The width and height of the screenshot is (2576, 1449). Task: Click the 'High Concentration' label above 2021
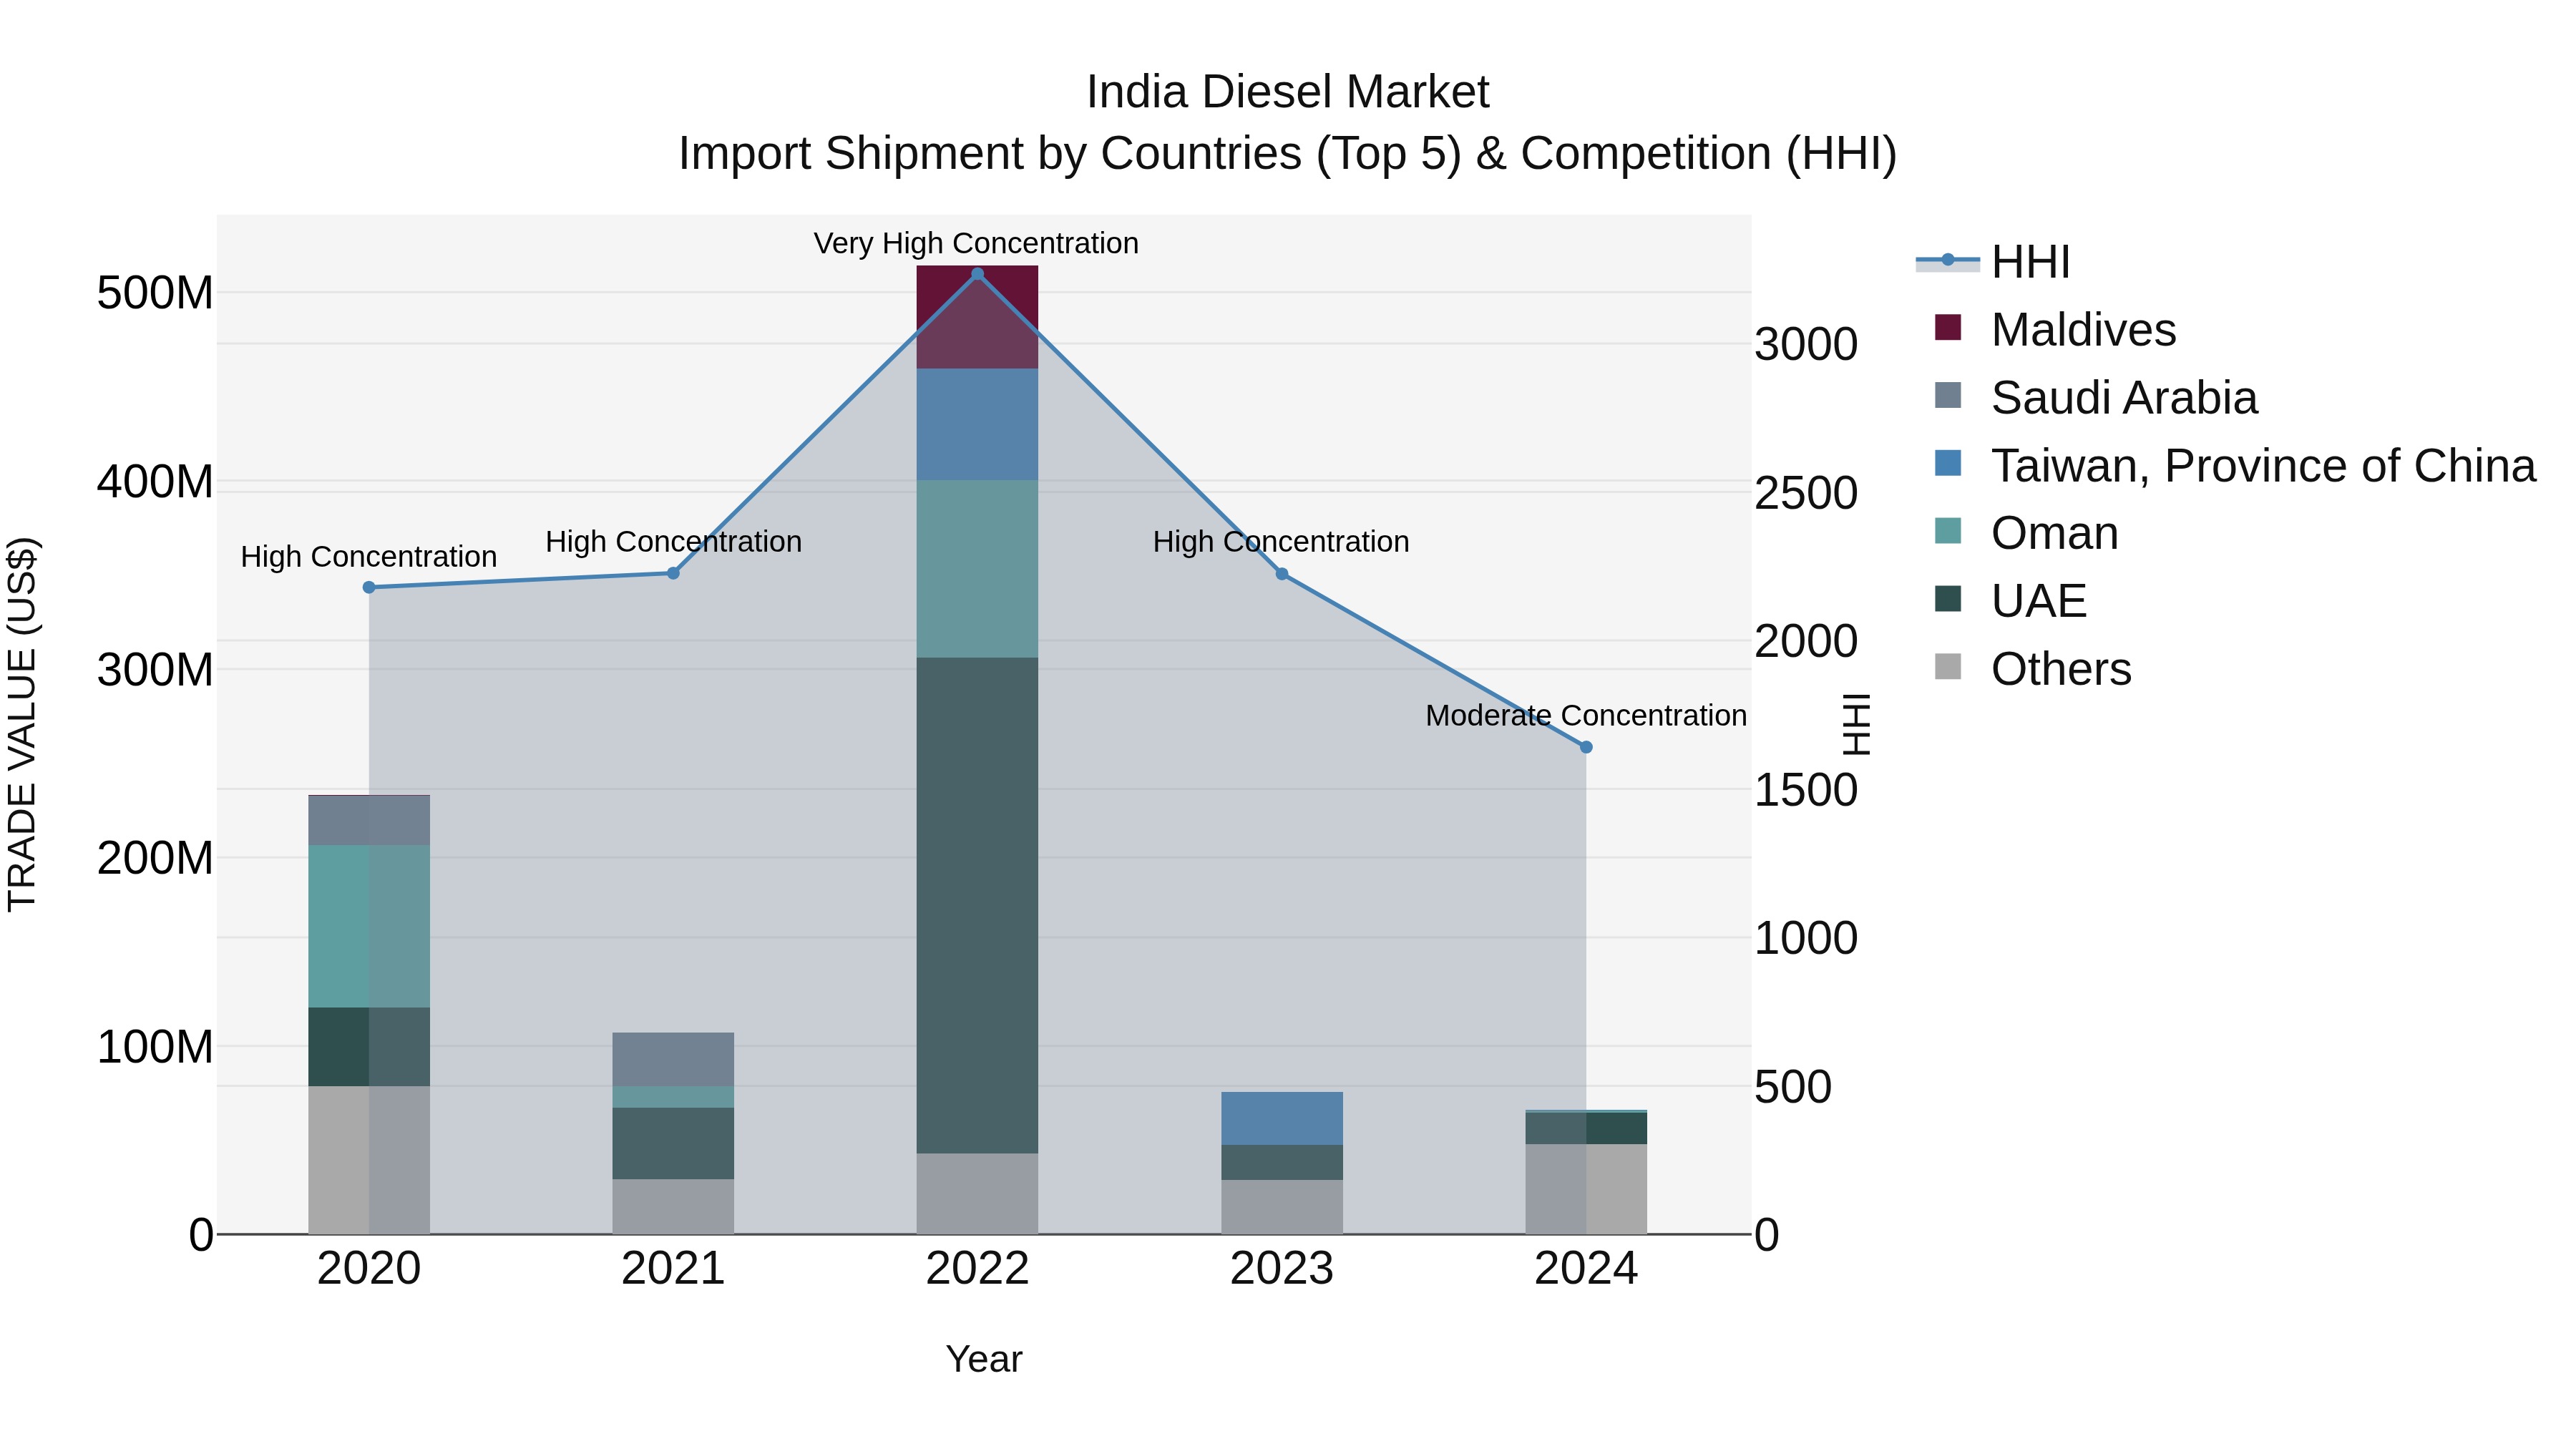(x=673, y=541)
